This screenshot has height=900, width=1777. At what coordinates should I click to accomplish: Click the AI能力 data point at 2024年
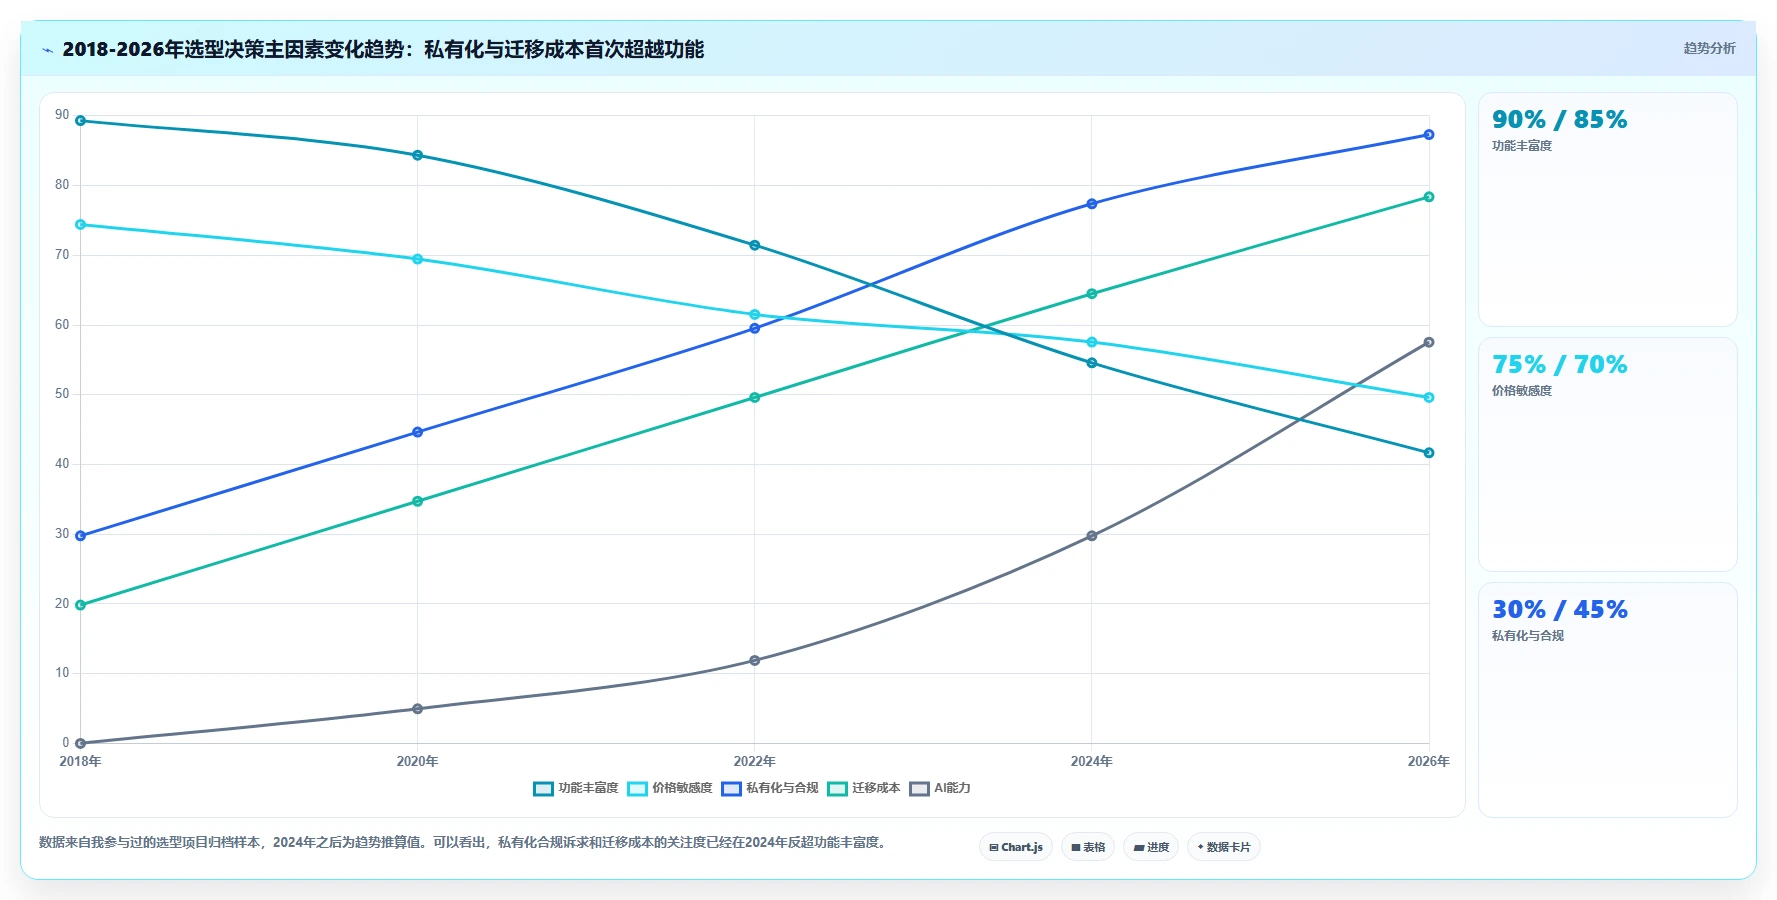point(1092,536)
